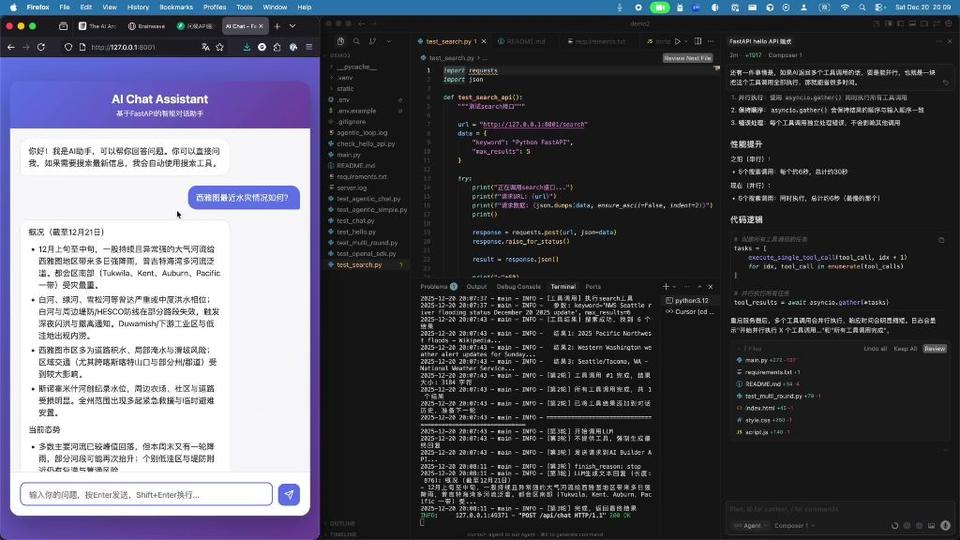Open the search API URL link in code
Viewport: 960px width, 540px height.
(533, 124)
